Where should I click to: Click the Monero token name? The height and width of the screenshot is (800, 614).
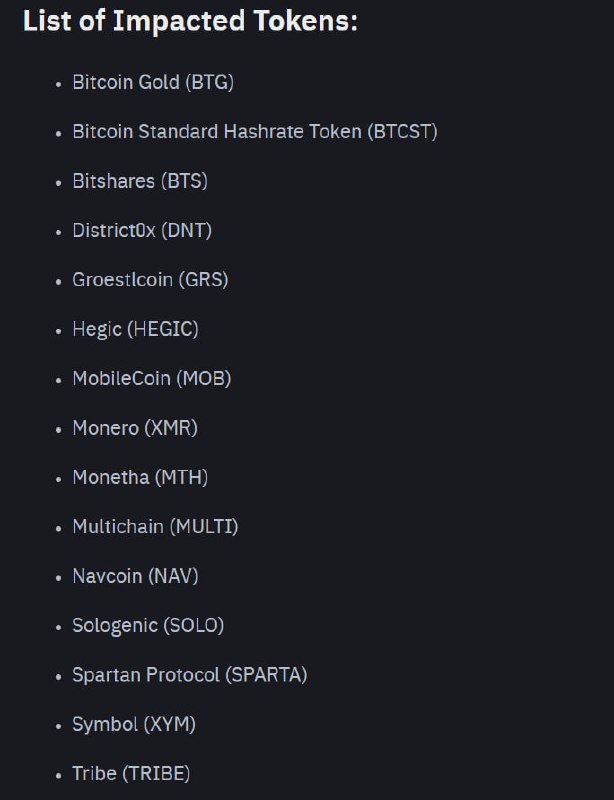[105, 428]
